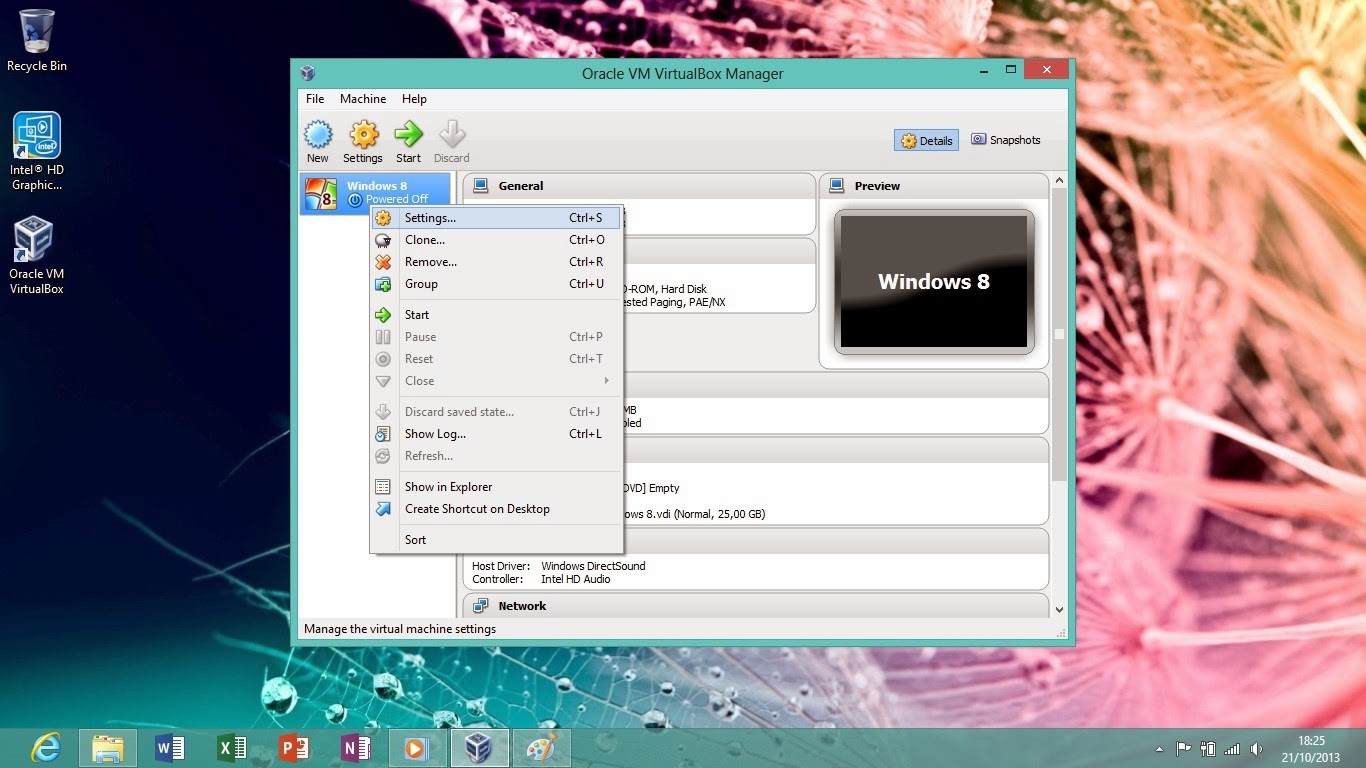Click the network signal tray icon

coord(1232,749)
